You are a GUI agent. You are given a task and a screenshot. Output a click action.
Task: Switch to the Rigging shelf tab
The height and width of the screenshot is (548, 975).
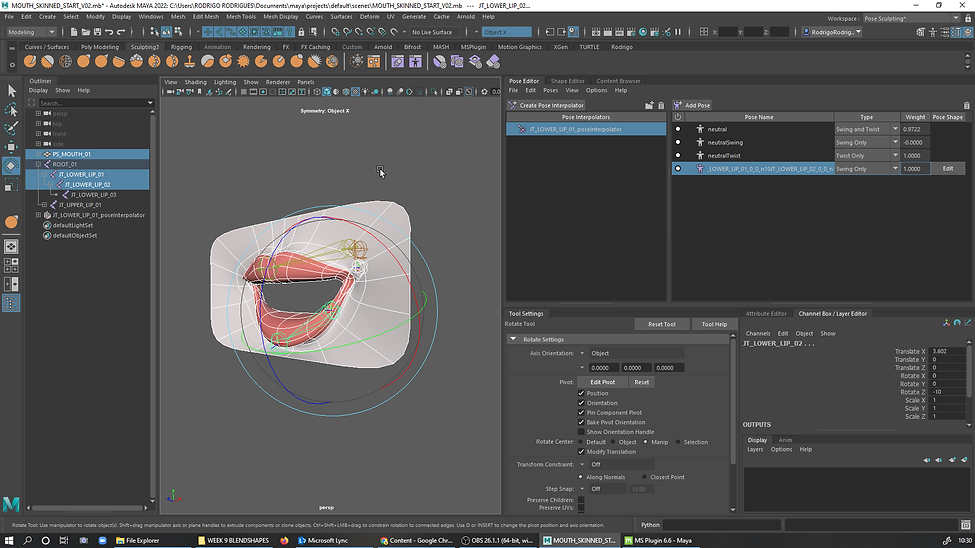click(x=181, y=47)
